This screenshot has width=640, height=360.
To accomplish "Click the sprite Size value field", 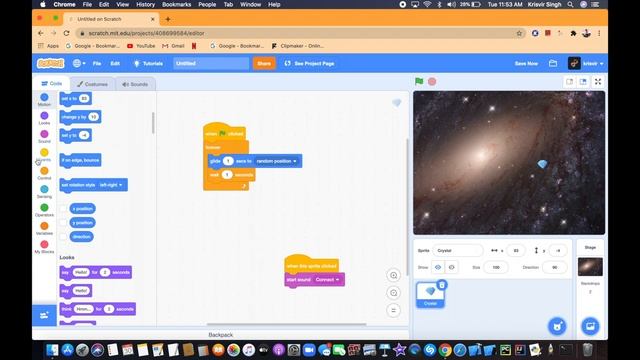I will pos(496,267).
